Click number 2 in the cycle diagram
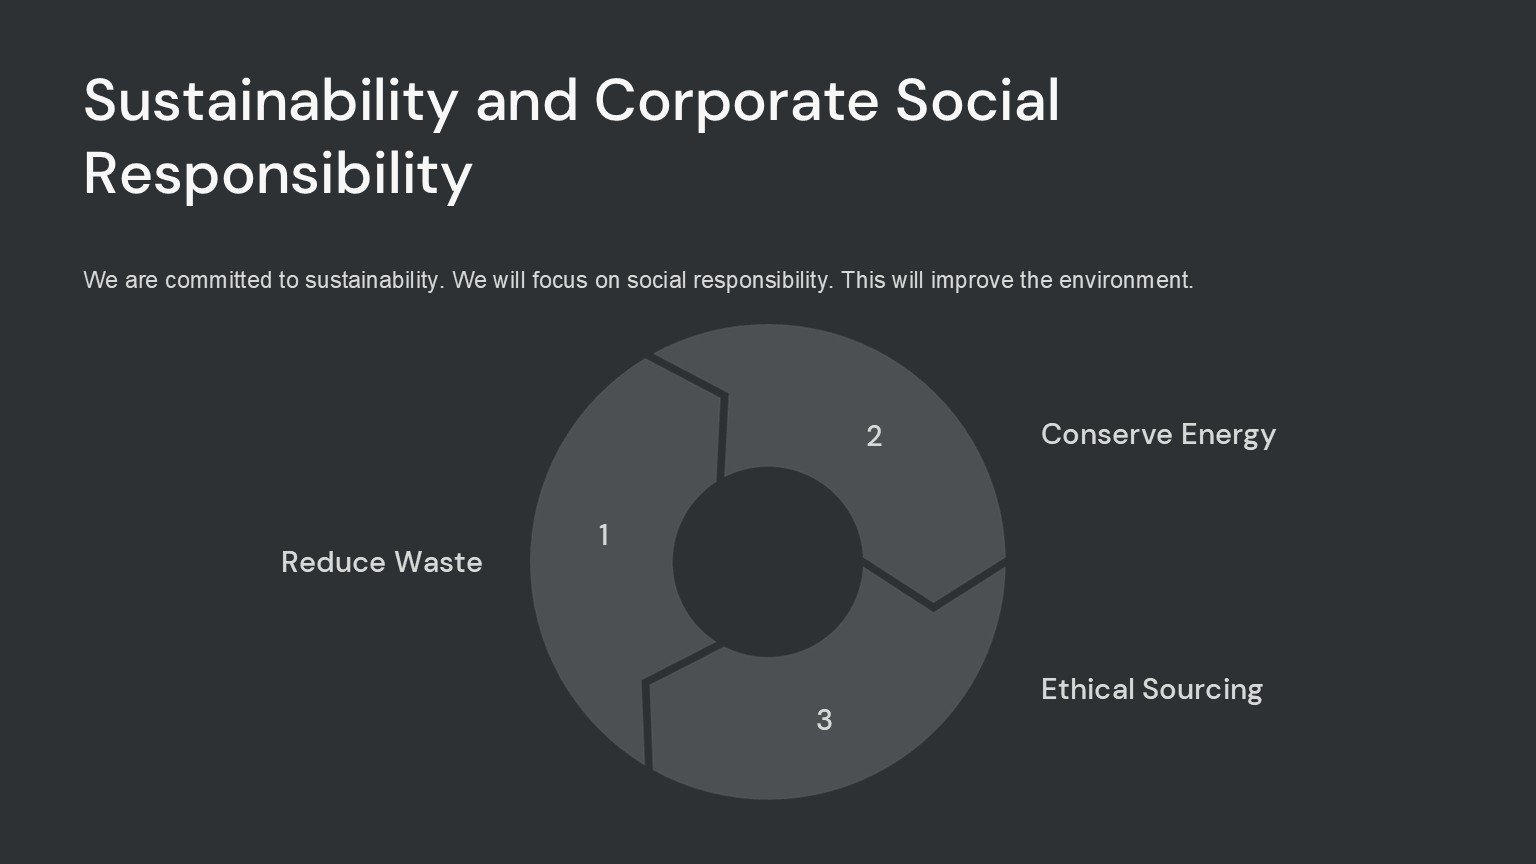This screenshot has width=1536, height=864. 874,436
